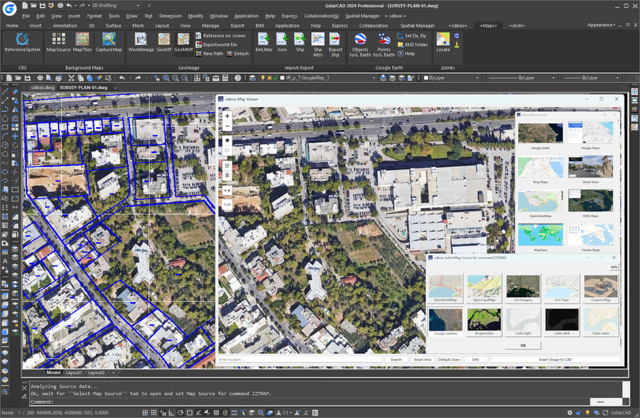The height and width of the screenshot is (418, 640).
Task: Click the Json import icon
Action: (282, 42)
